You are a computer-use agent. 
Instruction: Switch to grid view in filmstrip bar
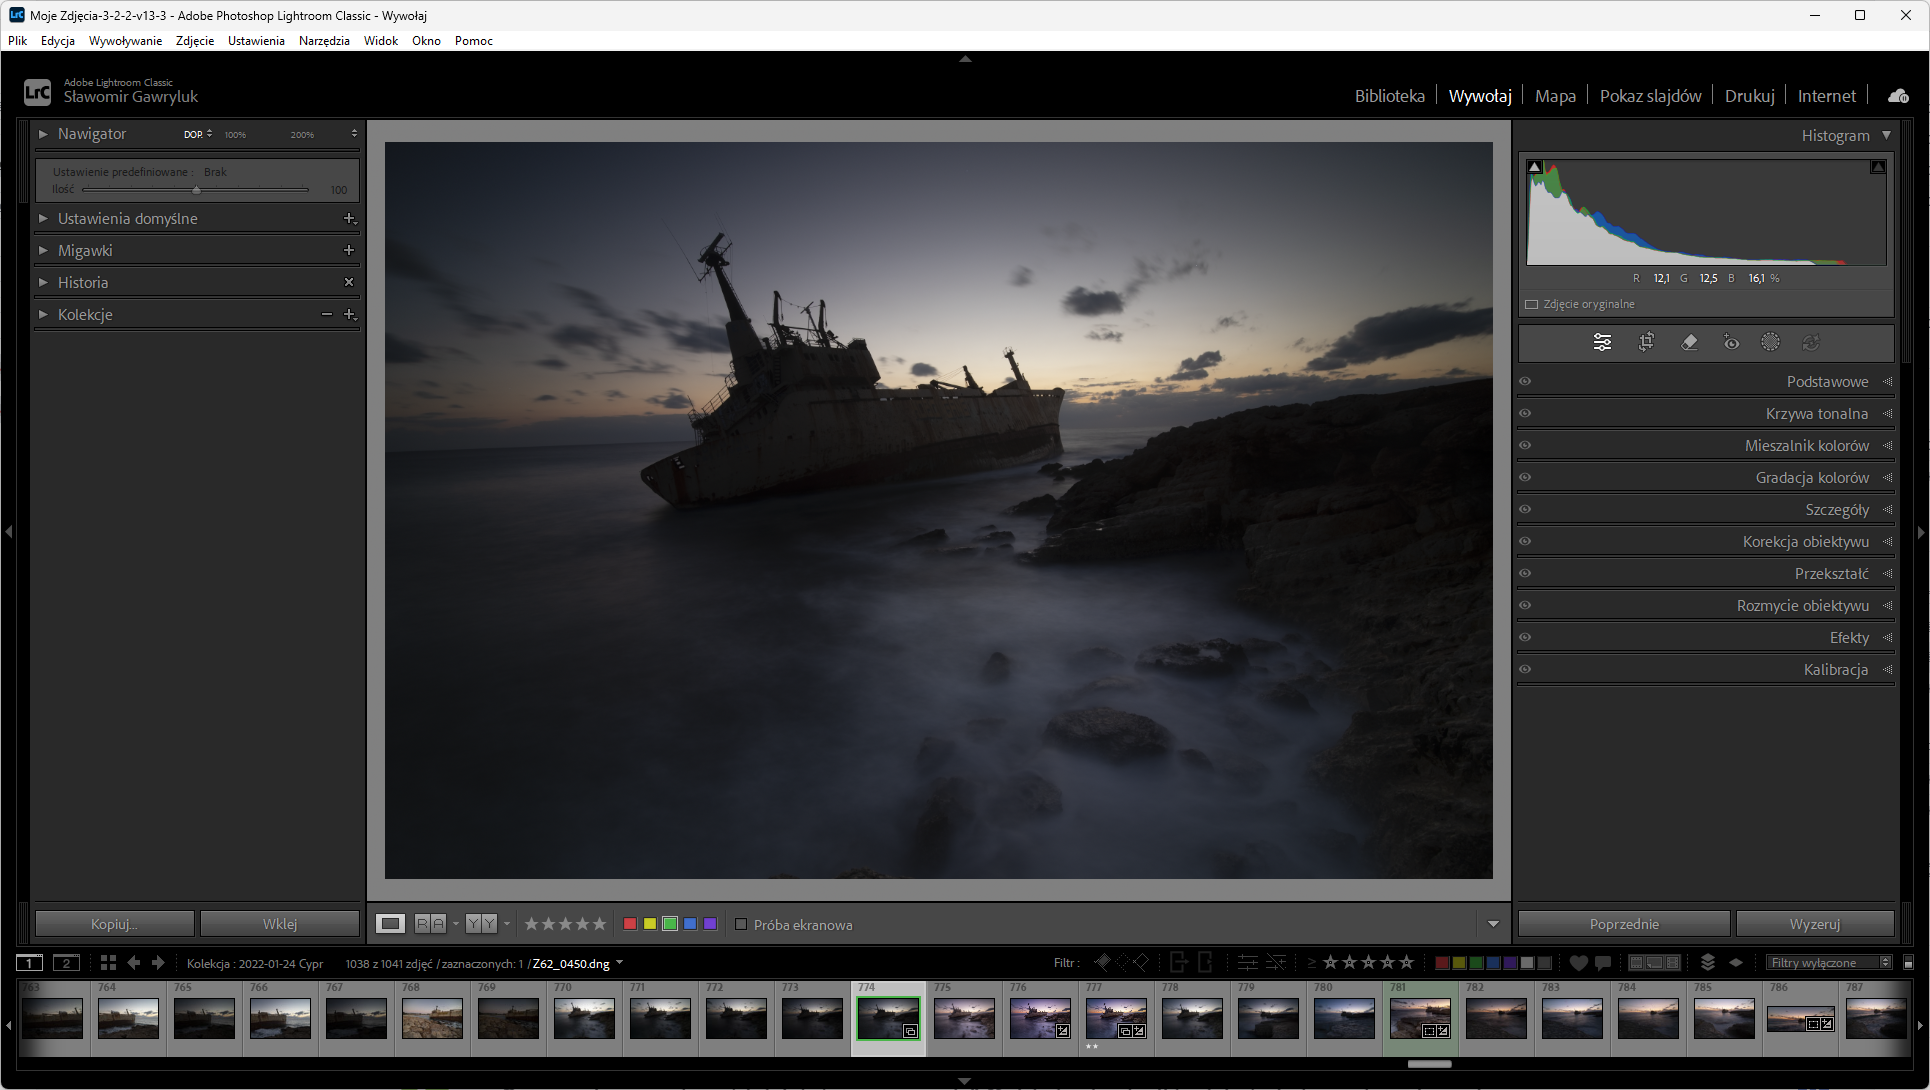pyautogui.click(x=108, y=963)
